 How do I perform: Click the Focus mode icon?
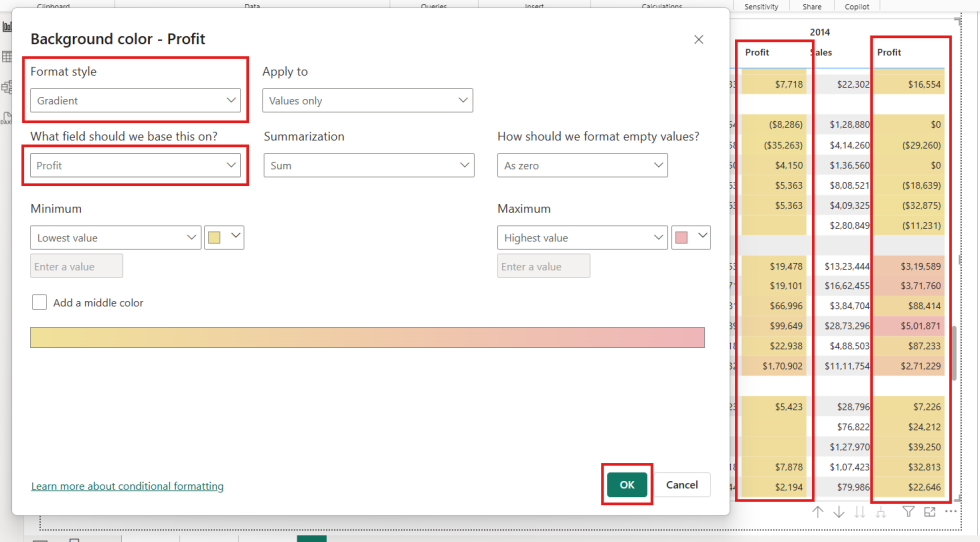pyautogui.click(x=930, y=512)
